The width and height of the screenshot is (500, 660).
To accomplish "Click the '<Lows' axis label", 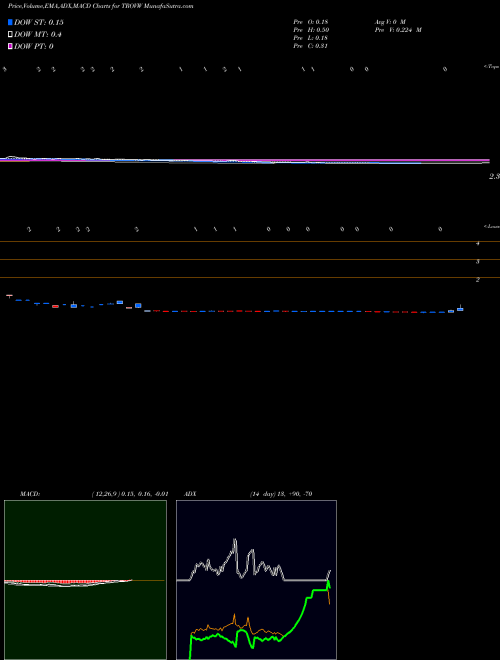I will pyautogui.click(x=491, y=226).
